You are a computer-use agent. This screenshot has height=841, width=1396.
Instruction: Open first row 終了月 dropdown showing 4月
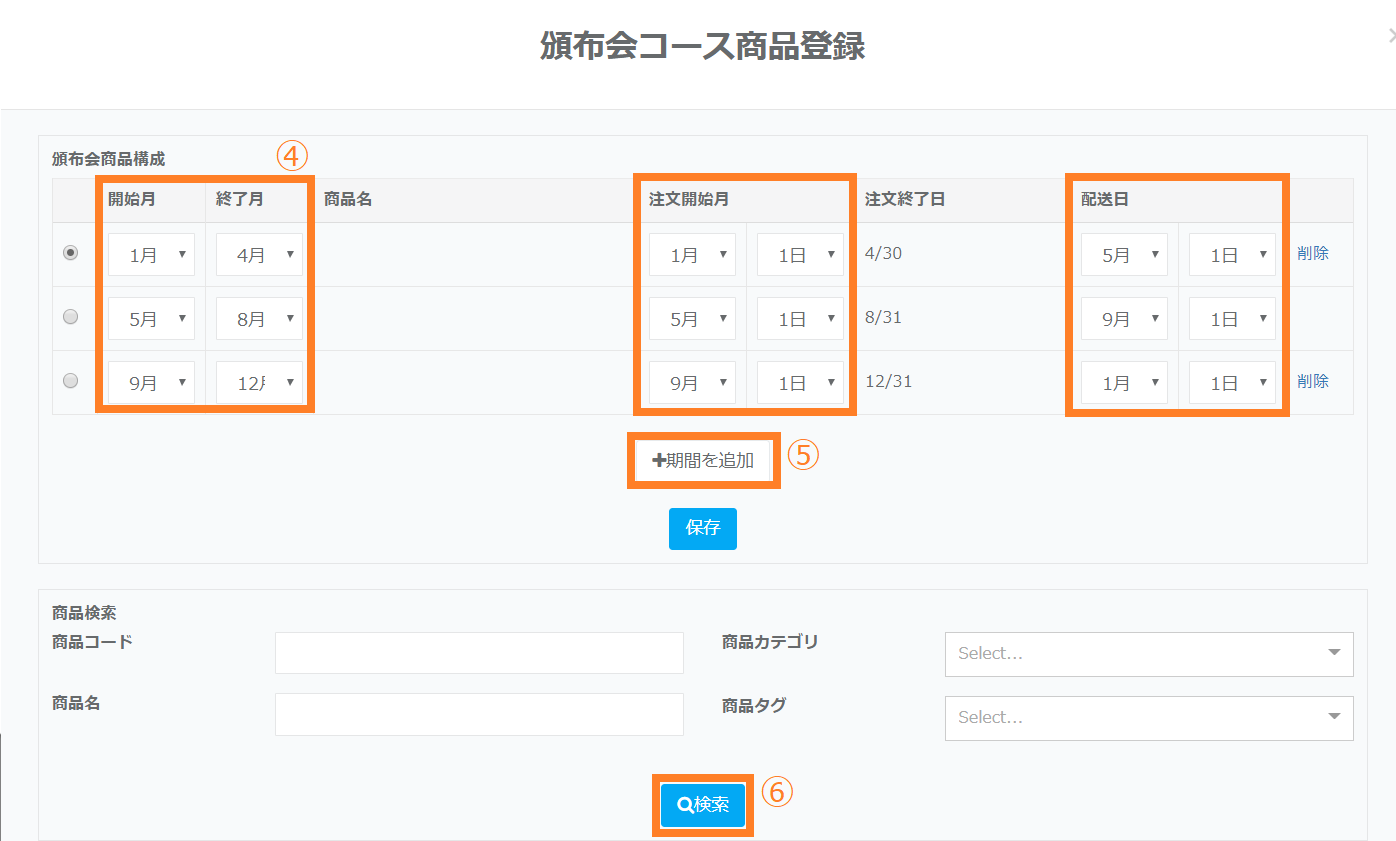(x=259, y=255)
